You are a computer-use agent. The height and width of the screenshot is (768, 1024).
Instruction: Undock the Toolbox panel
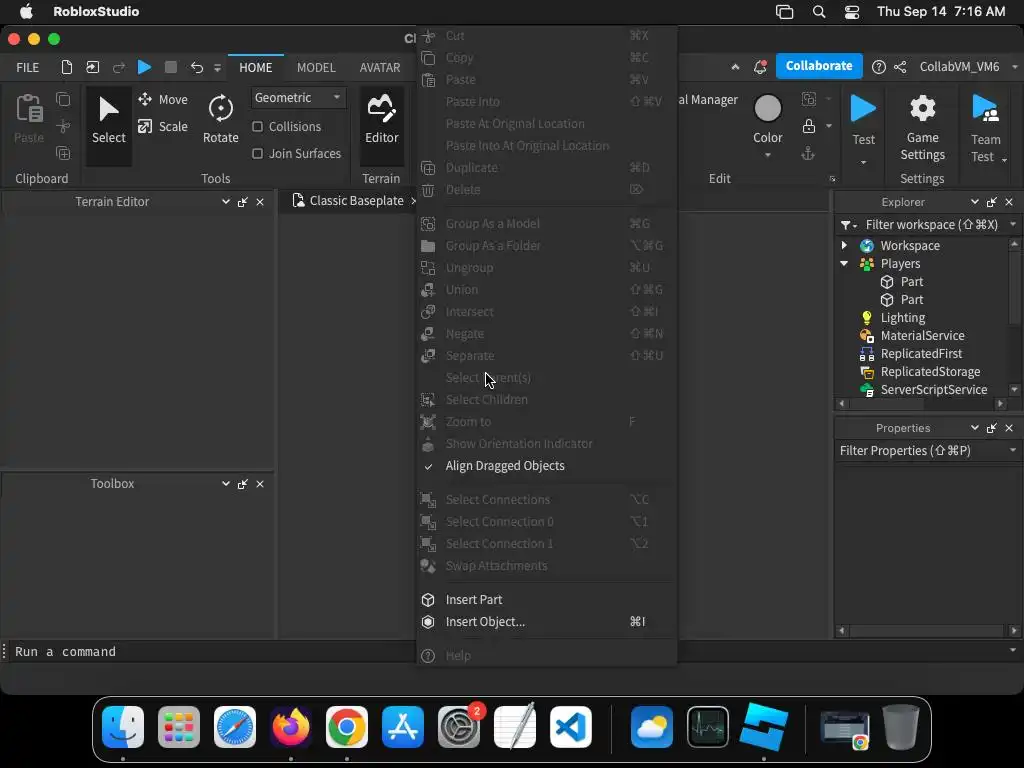243,484
